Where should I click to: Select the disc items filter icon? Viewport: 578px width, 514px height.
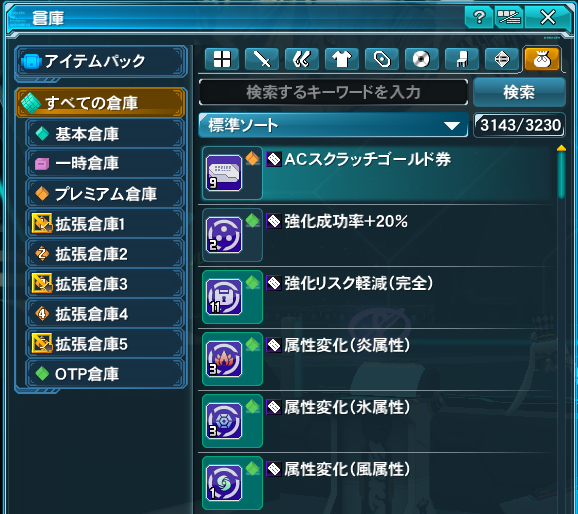(421, 59)
